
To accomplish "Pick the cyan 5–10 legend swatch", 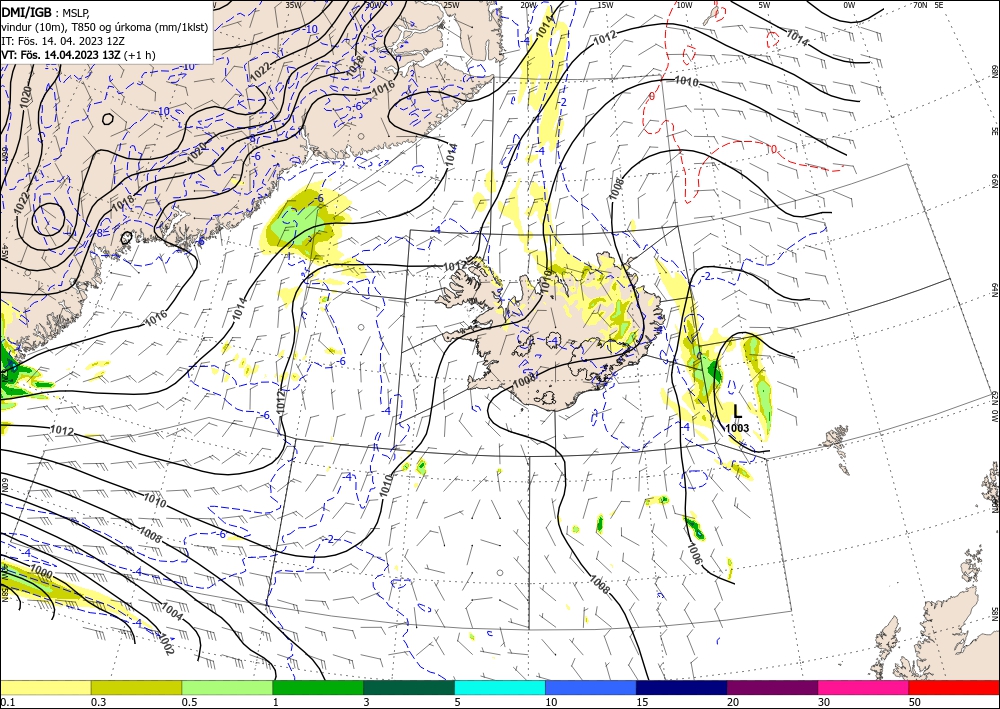I will [x=500, y=688].
